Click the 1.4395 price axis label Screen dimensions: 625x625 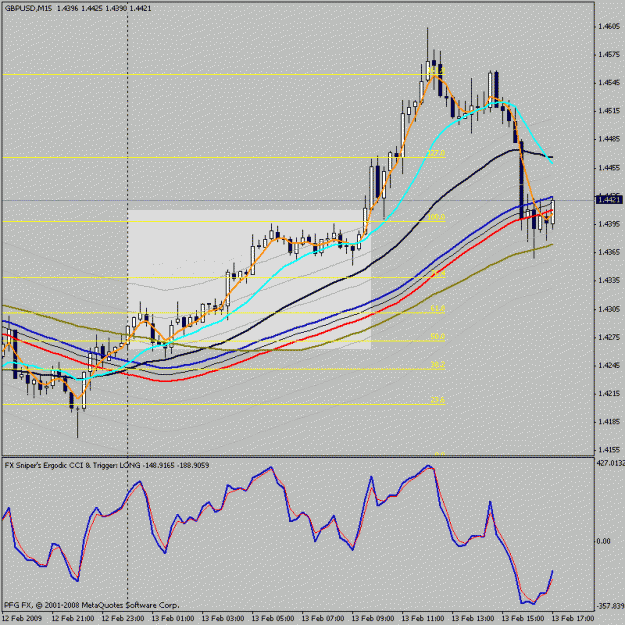[609, 224]
